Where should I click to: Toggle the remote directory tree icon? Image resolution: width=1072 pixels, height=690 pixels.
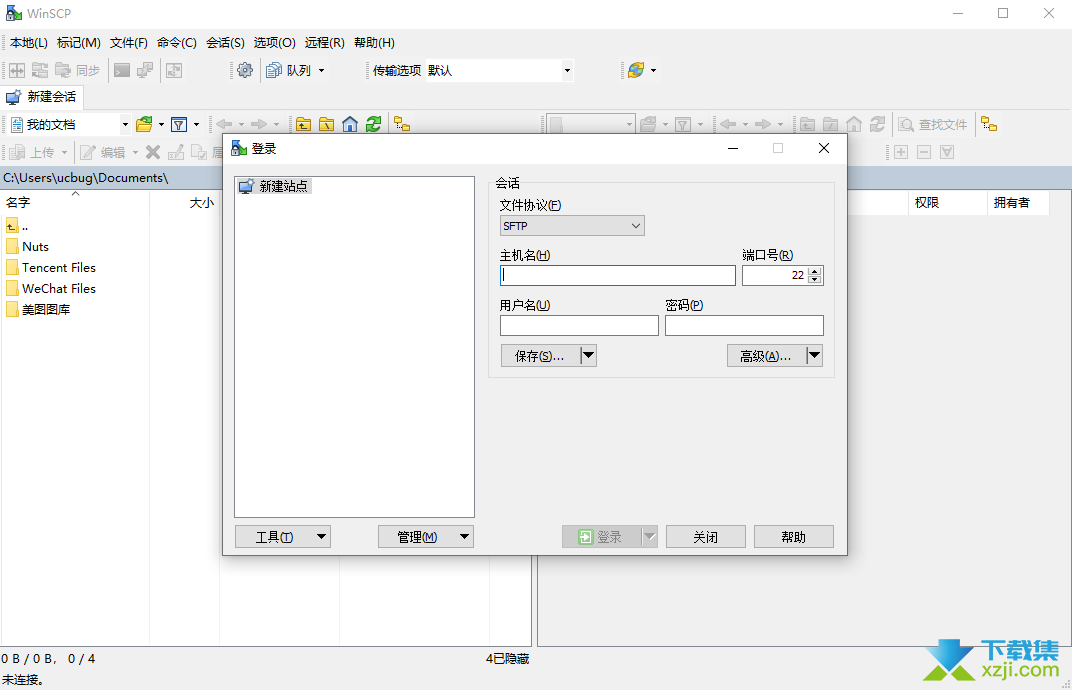989,124
